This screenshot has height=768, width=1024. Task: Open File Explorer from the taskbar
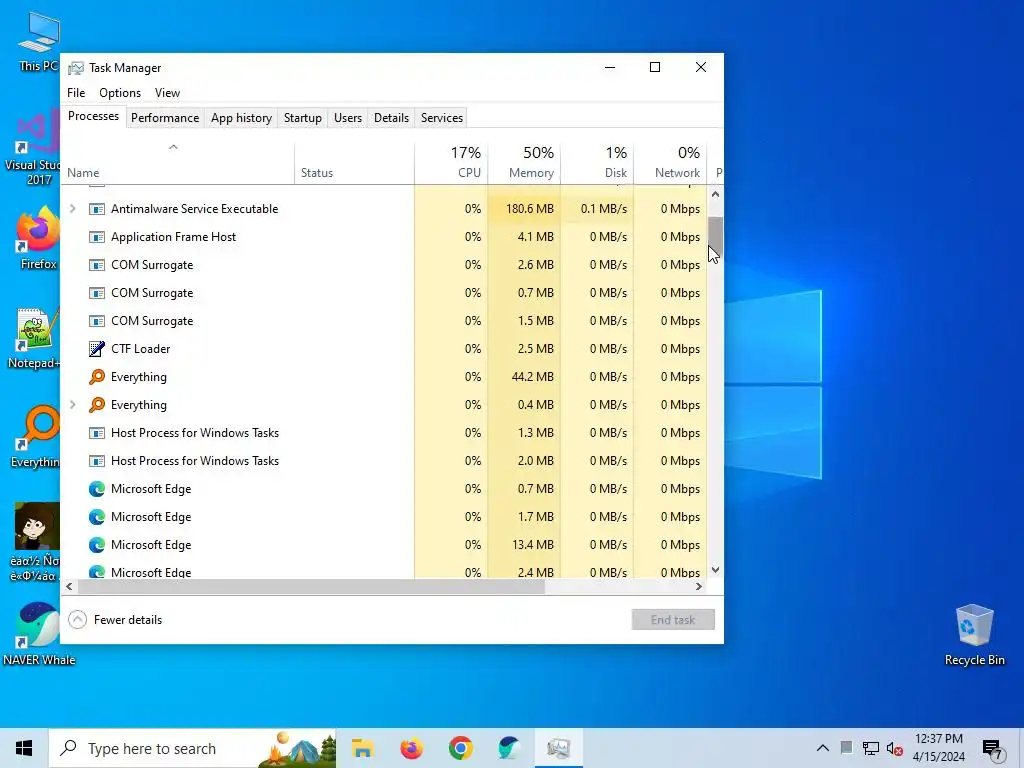[362, 748]
